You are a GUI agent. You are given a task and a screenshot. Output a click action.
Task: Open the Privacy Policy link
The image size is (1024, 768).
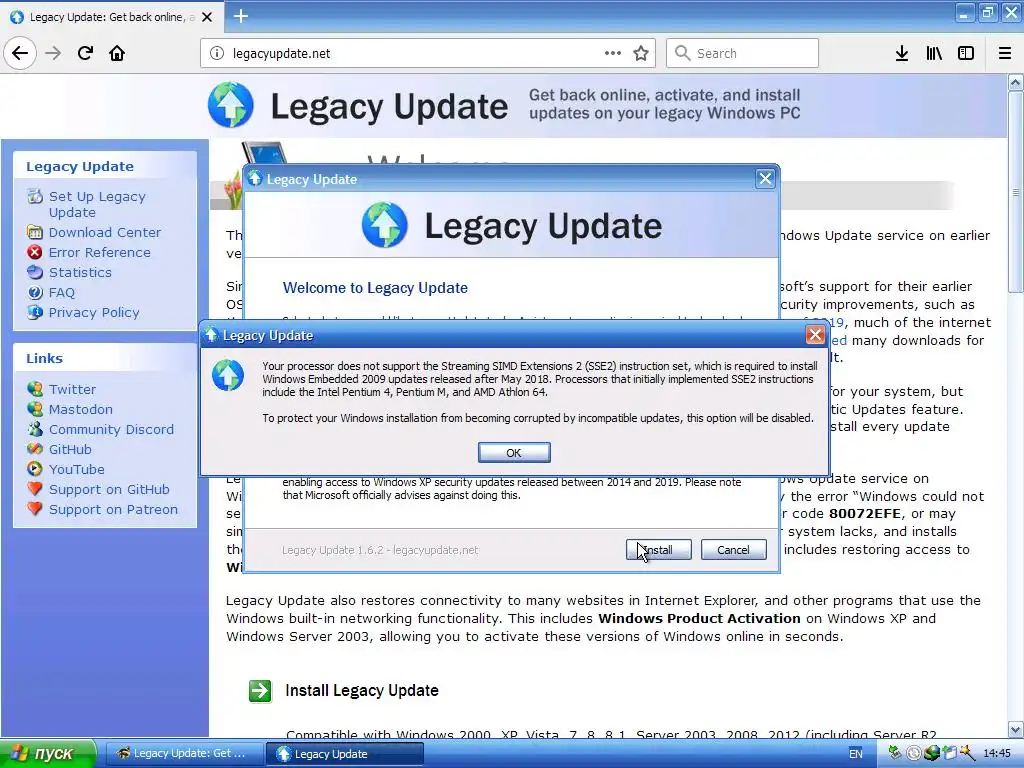(x=94, y=313)
